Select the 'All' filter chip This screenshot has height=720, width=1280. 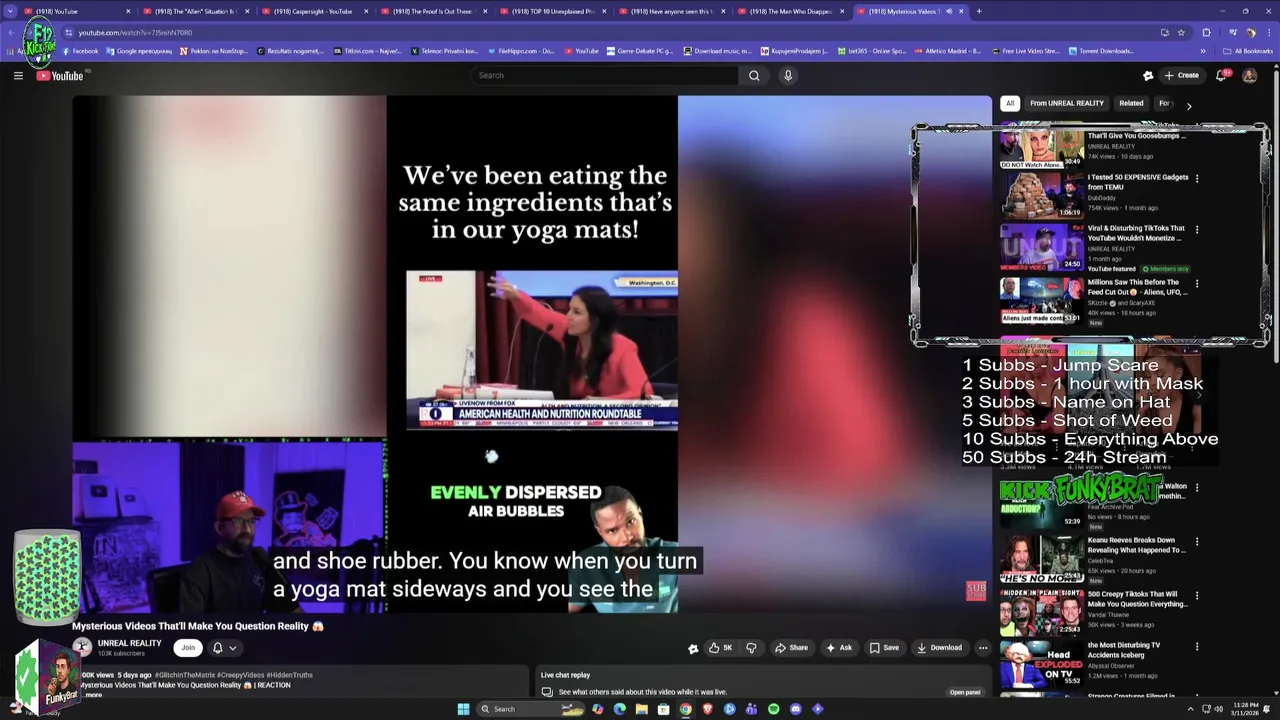pyautogui.click(x=1010, y=103)
